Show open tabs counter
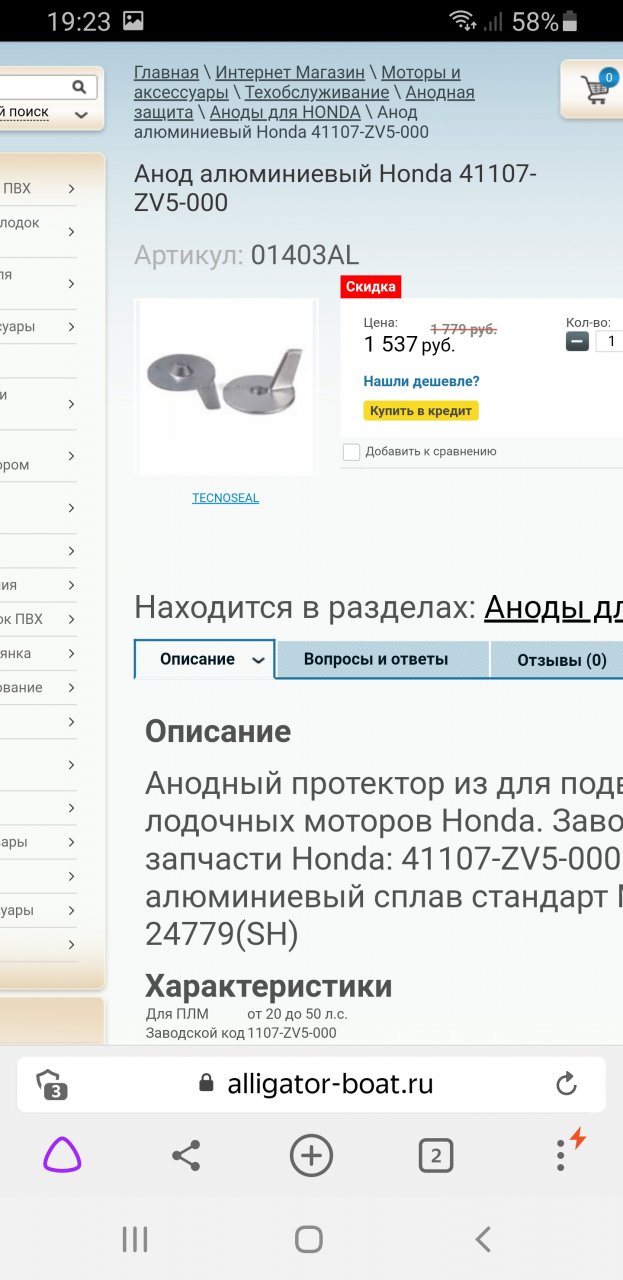The height and width of the screenshot is (1280, 623). tap(435, 1156)
